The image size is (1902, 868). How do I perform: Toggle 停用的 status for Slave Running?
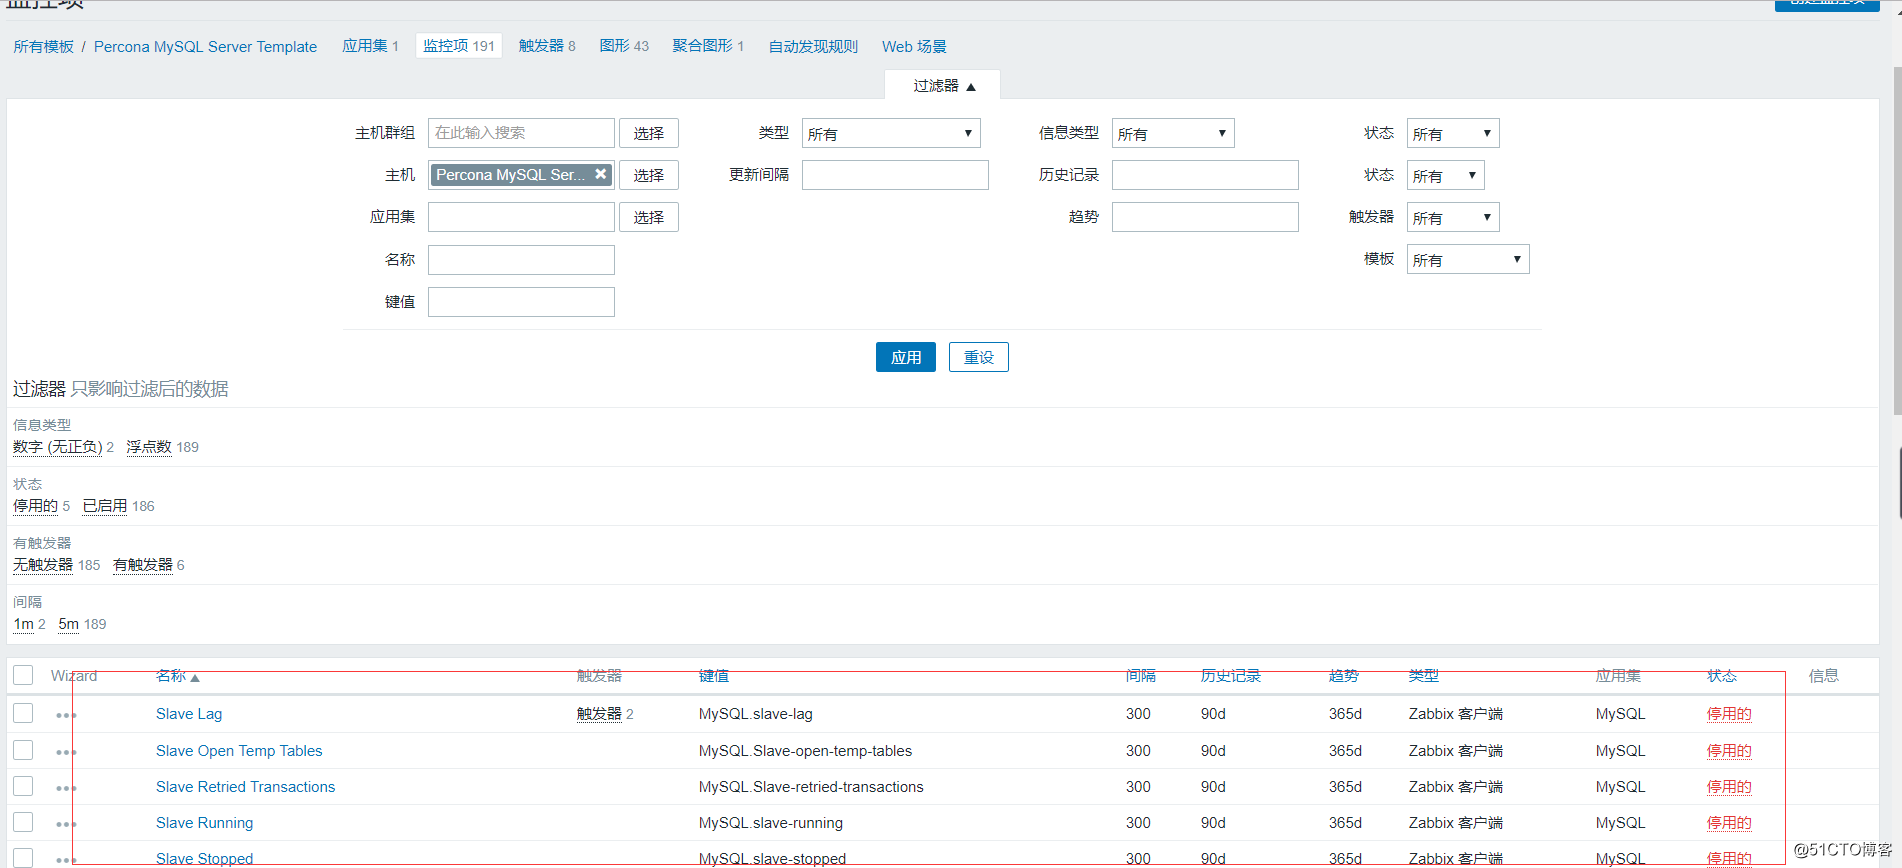(1729, 823)
